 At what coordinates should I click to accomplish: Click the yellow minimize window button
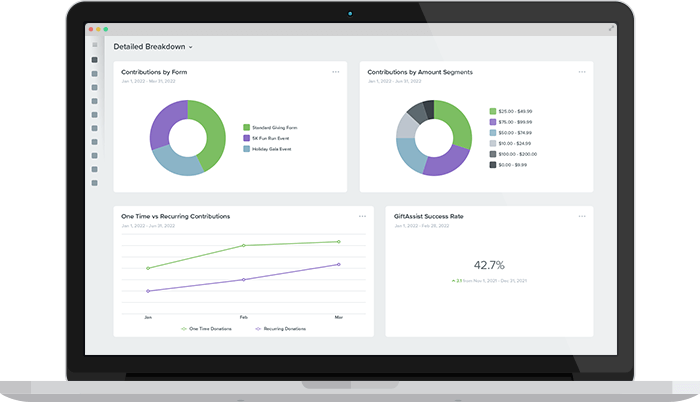98,29
